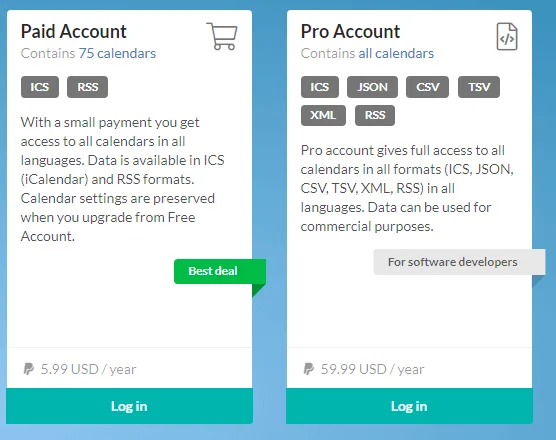Log in to the Paid Account plan
Image resolution: width=556 pixels, height=440 pixels.
(129, 406)
